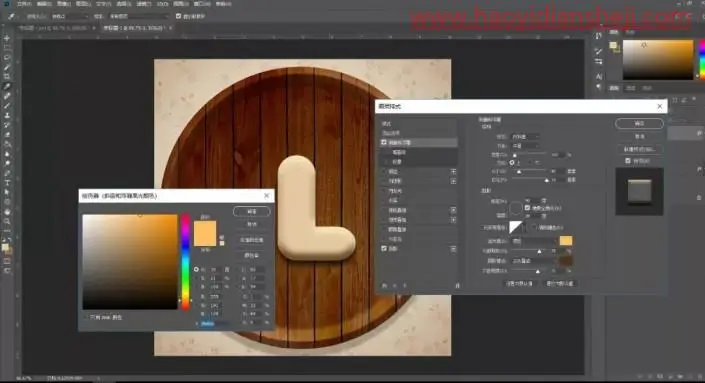The image size is (705, 383).
Task: Toggle the Drop Shadow effect checkbox
Action: click(384, 248)
